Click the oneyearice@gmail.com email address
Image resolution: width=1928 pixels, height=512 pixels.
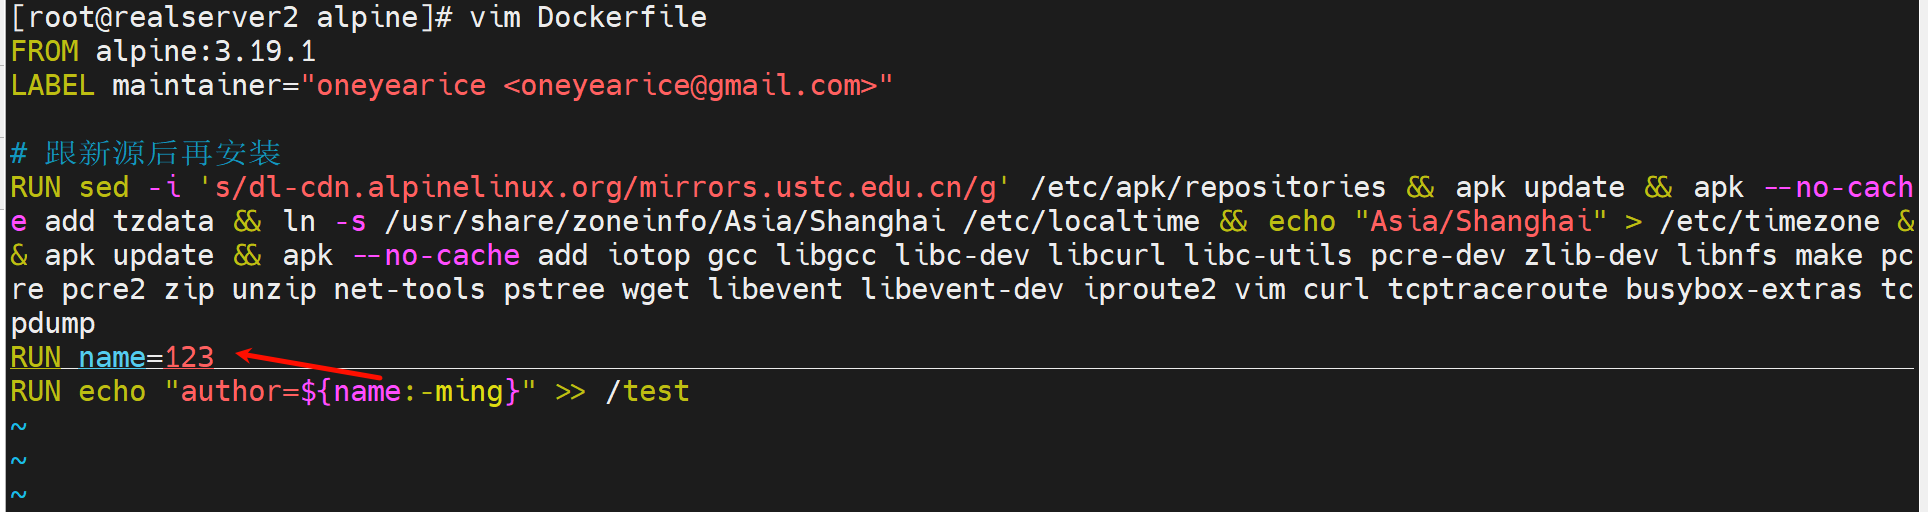click(690, 85)
